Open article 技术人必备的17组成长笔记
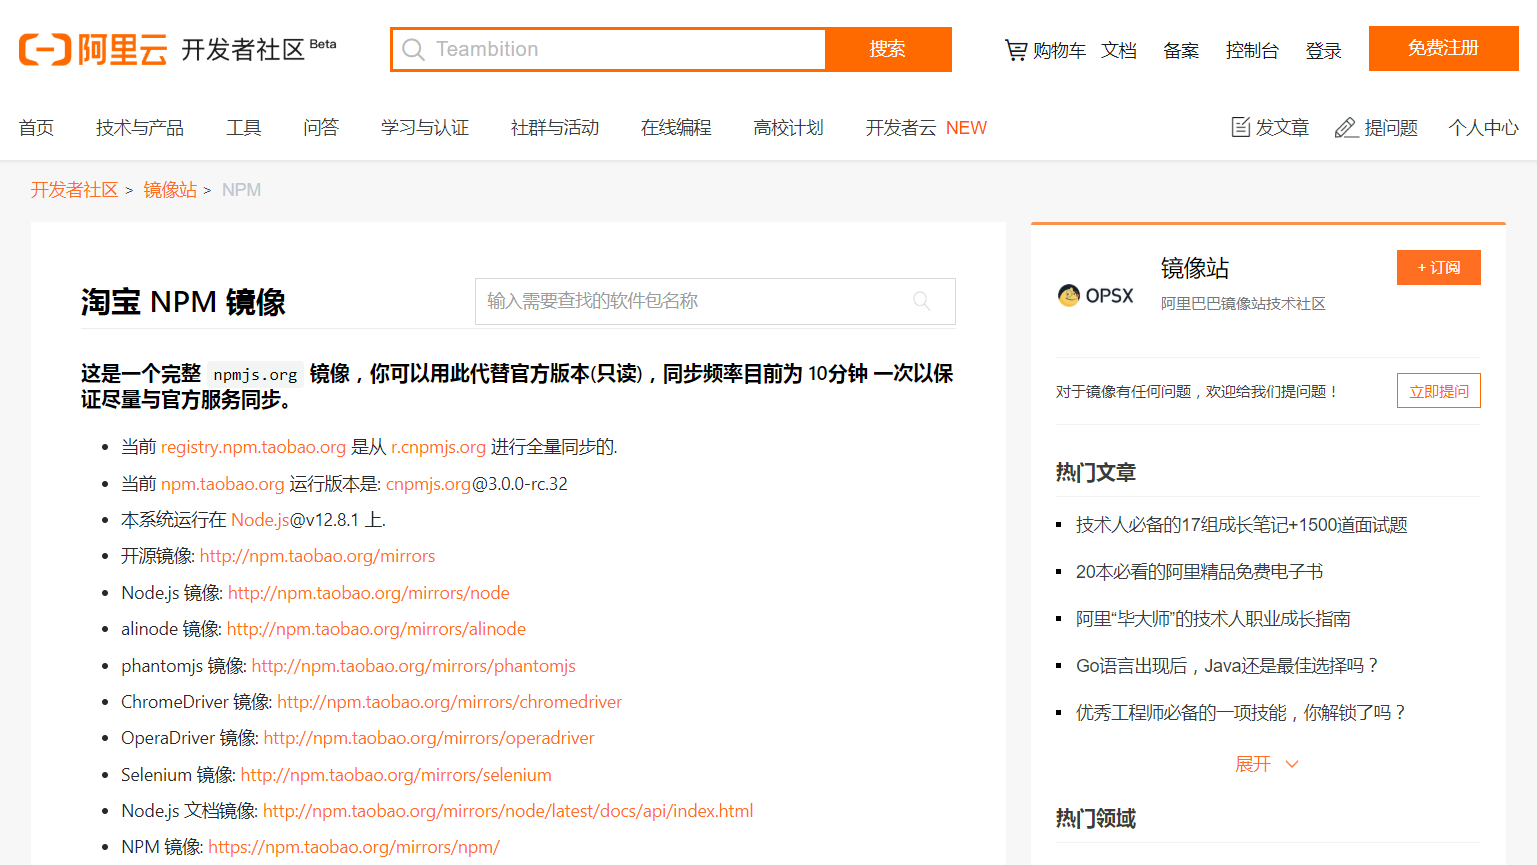This screenshot has width=1537, height=865. pos(1241,525)
